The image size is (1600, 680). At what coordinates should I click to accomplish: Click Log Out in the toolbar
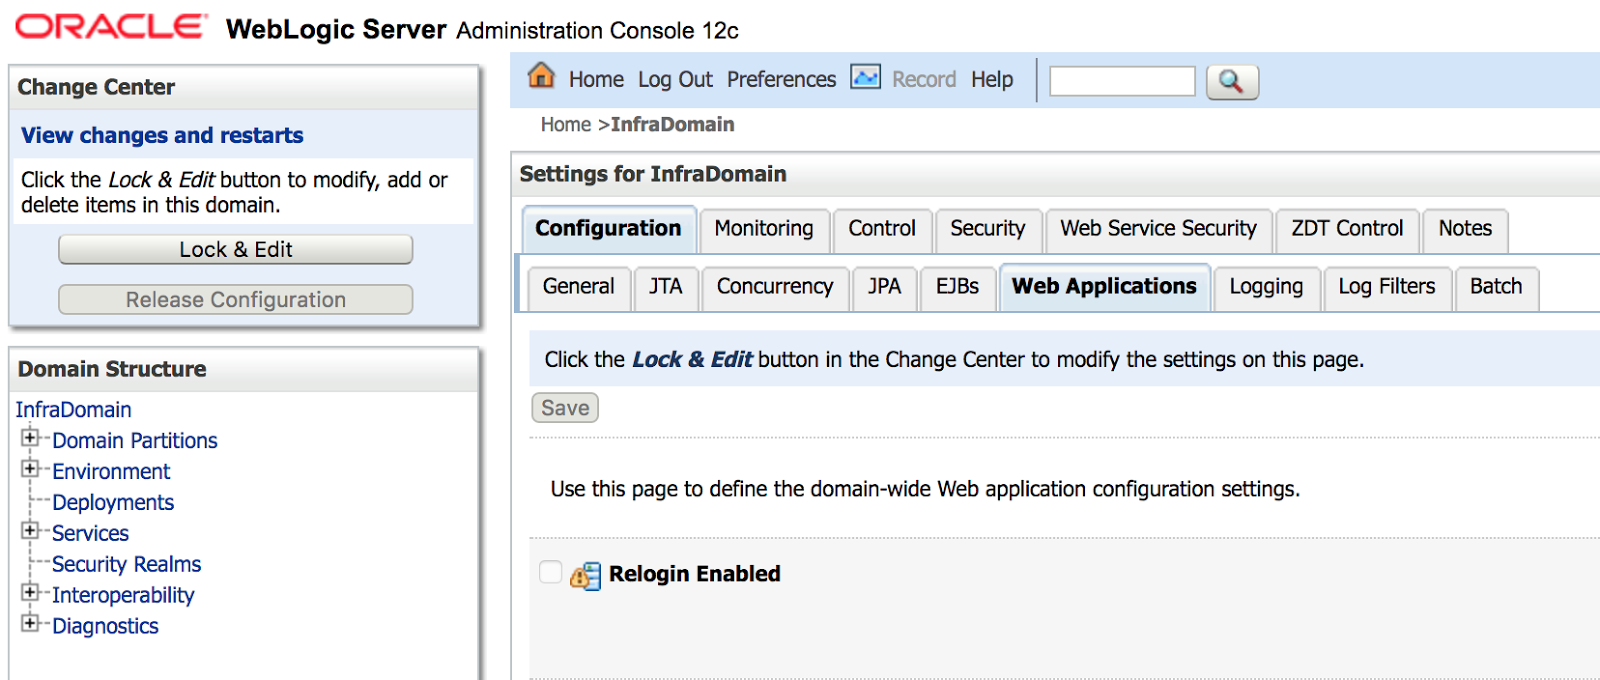[675, 80]
